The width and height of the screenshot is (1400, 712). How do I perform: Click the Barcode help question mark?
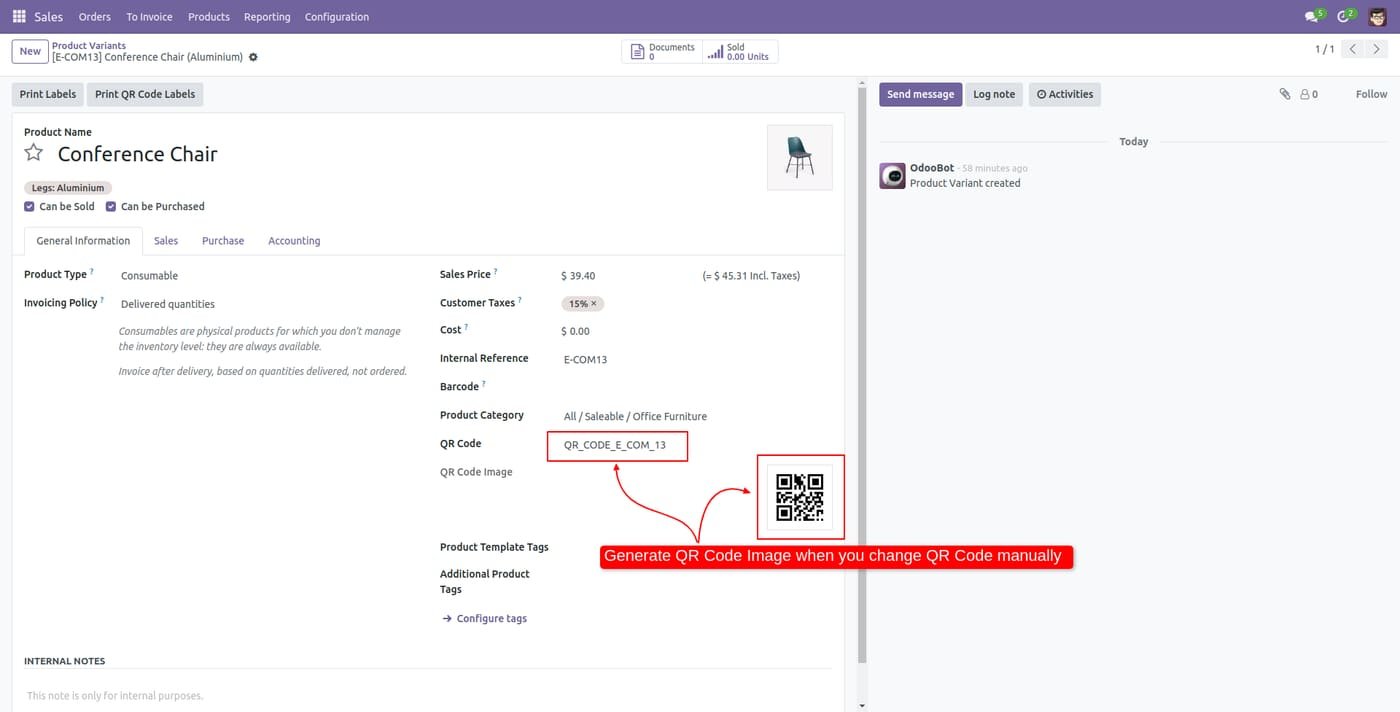(x=484, y=383)
